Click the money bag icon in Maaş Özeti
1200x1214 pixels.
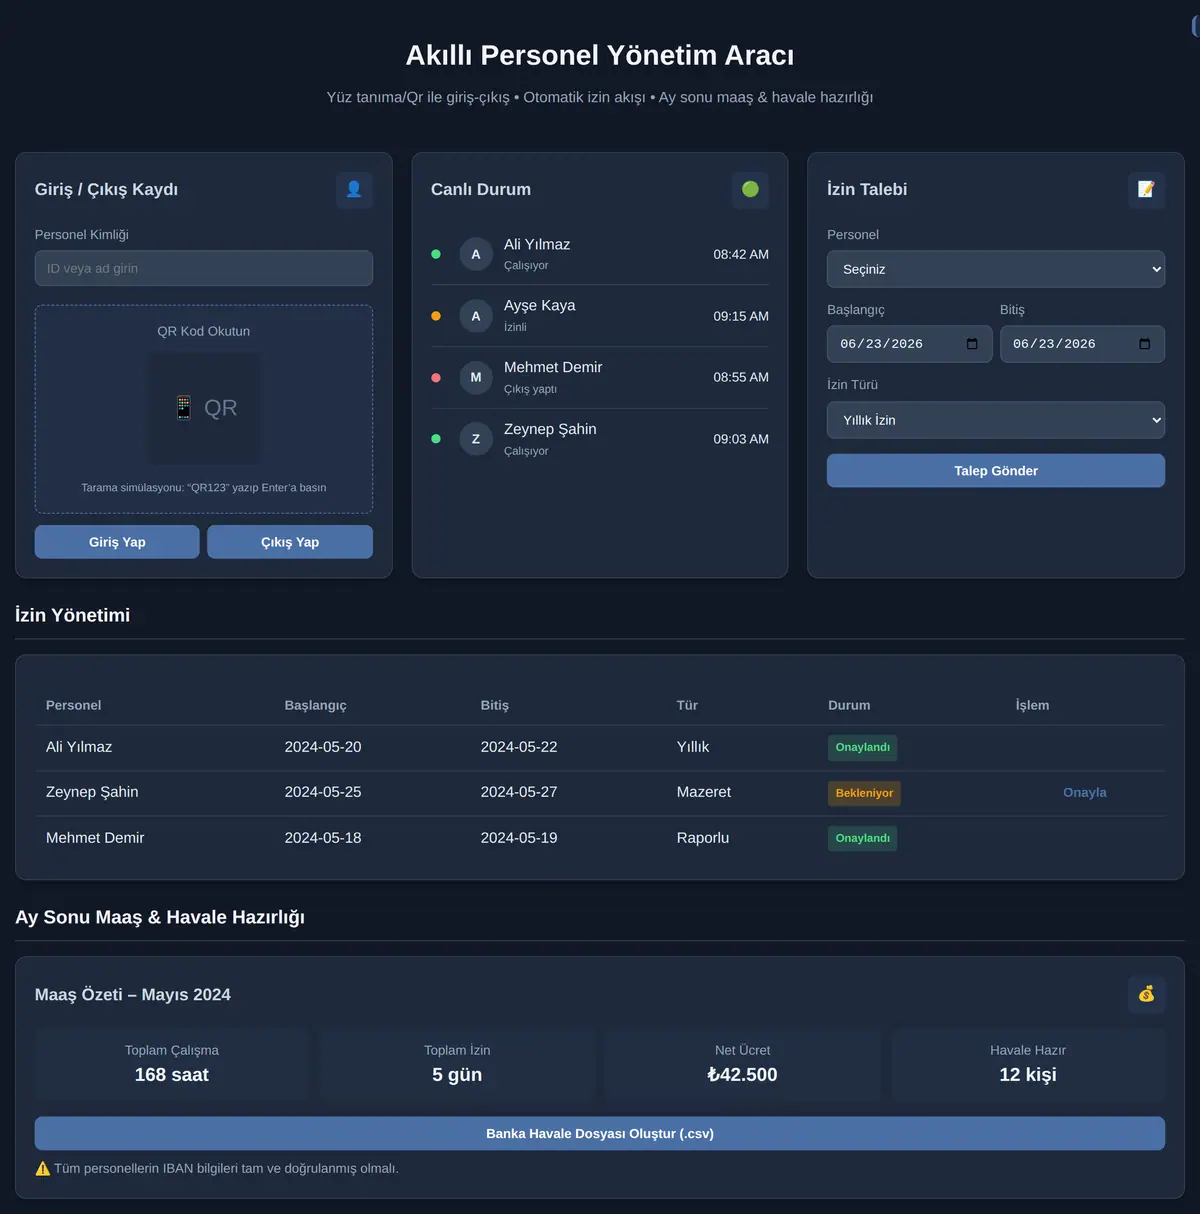click(x=1146, y=994)
